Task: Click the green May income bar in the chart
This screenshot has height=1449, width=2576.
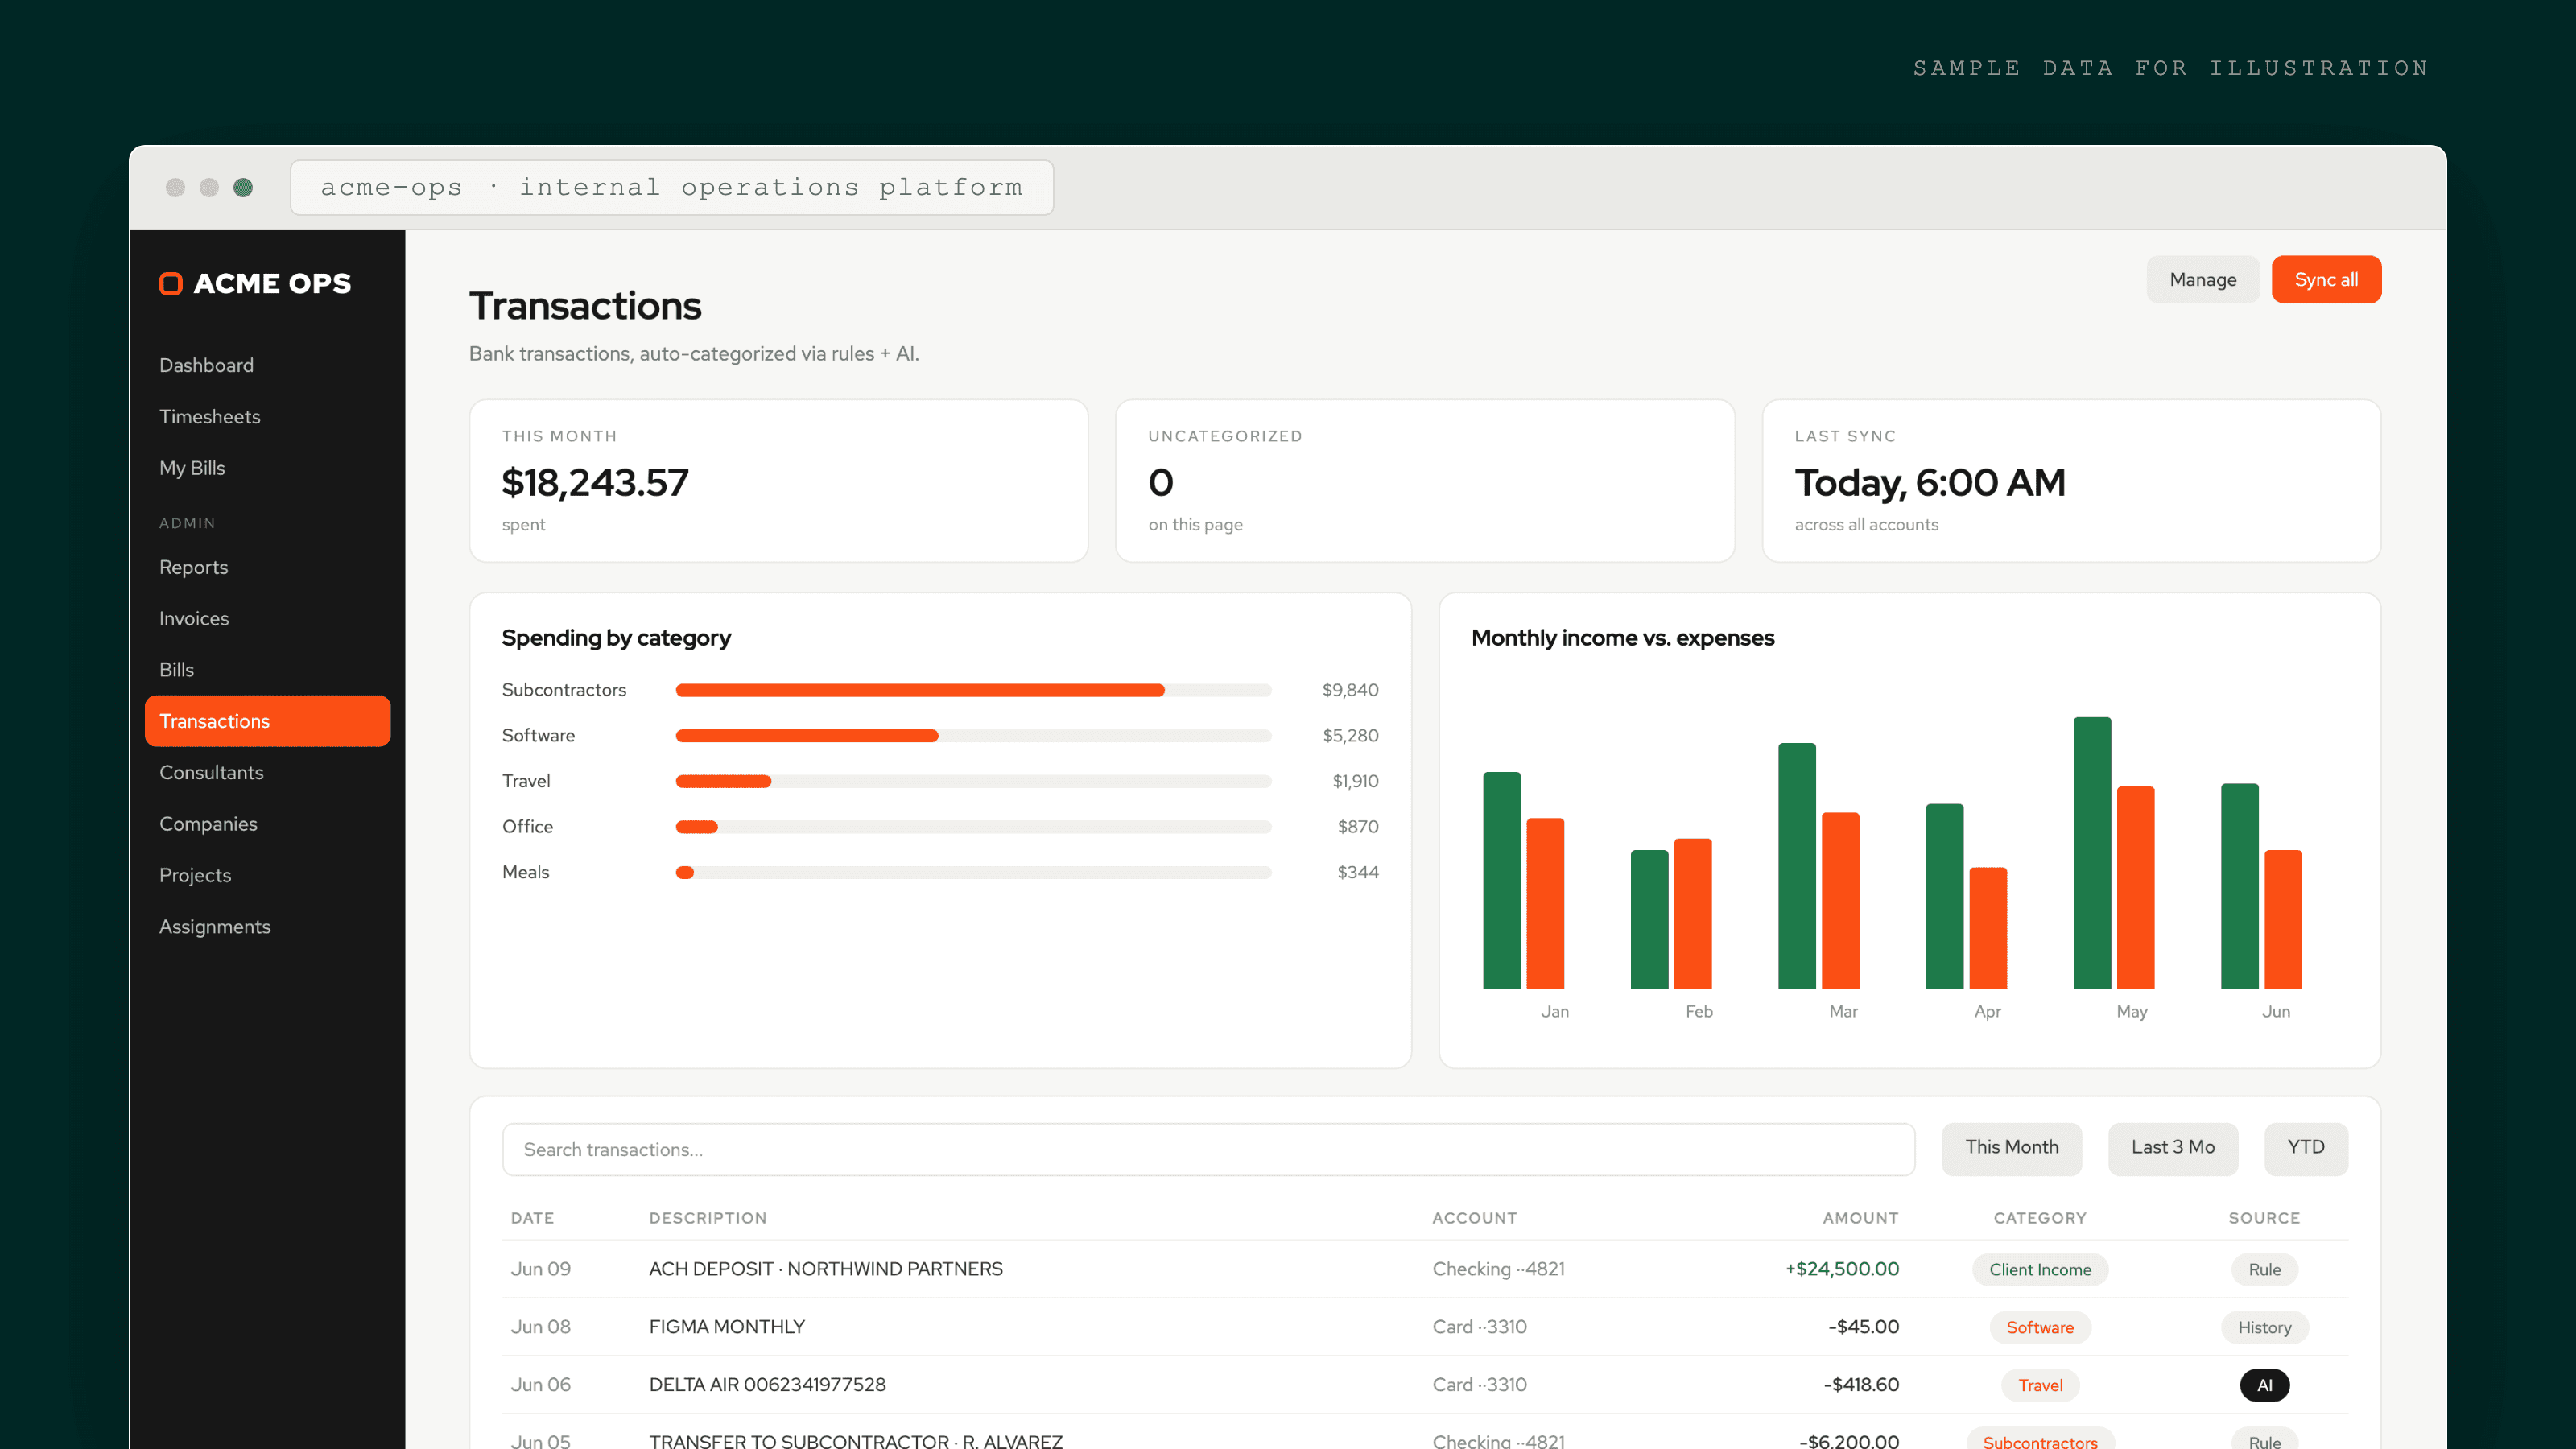Action: point(2092,853)
